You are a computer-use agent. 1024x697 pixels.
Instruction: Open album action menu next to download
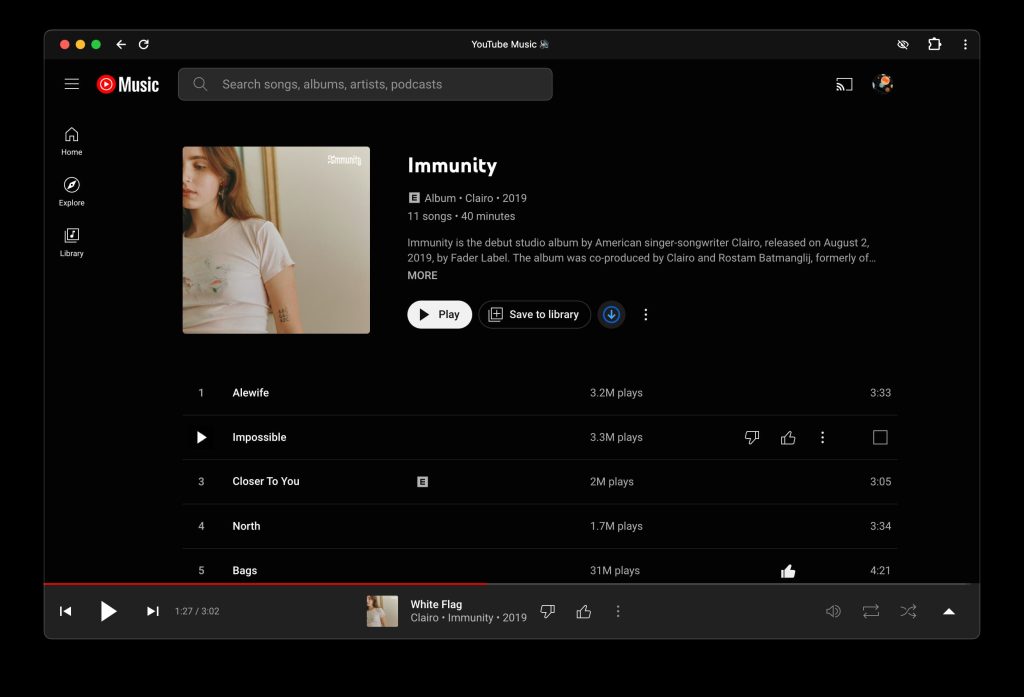point(646,315)
